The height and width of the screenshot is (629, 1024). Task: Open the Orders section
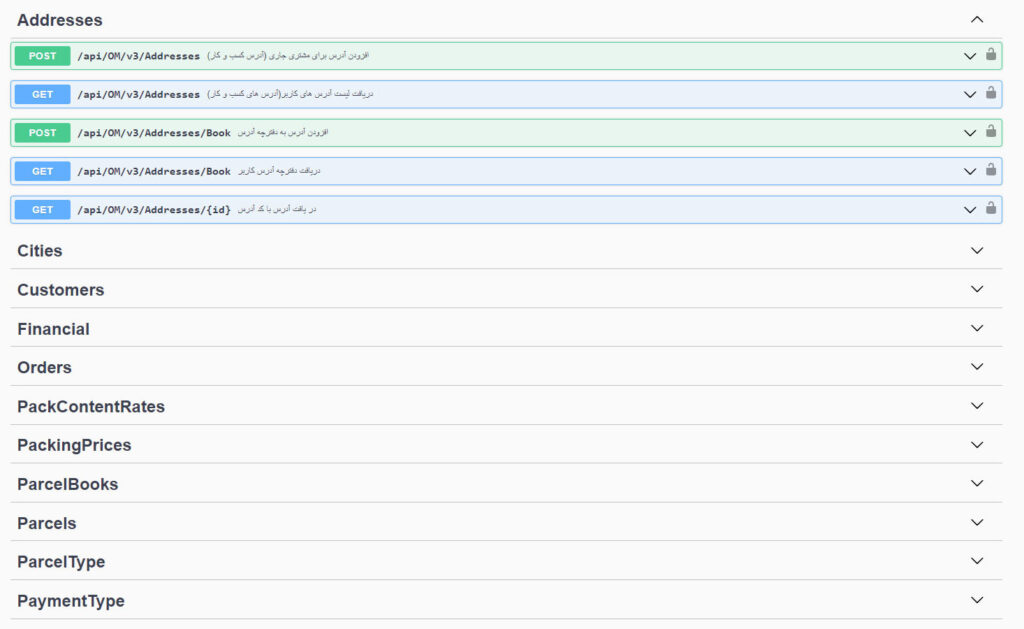coord(976,366)
